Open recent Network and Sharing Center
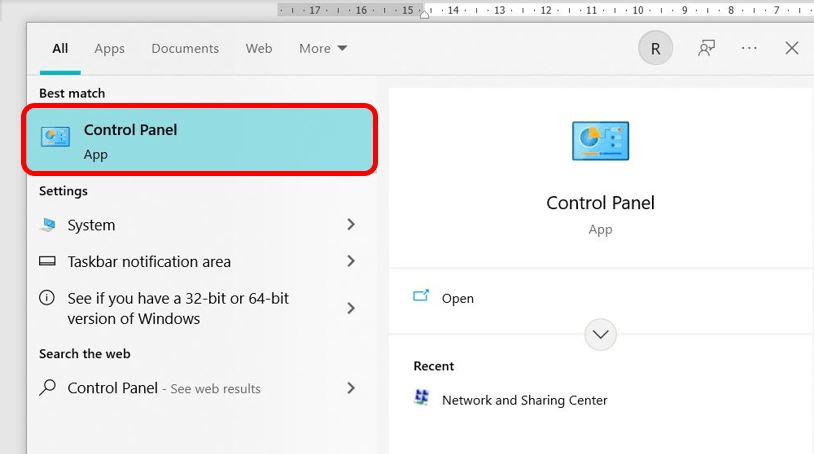Screen dimensions: 814x454 pyautogui.click(x=524, y=400)
